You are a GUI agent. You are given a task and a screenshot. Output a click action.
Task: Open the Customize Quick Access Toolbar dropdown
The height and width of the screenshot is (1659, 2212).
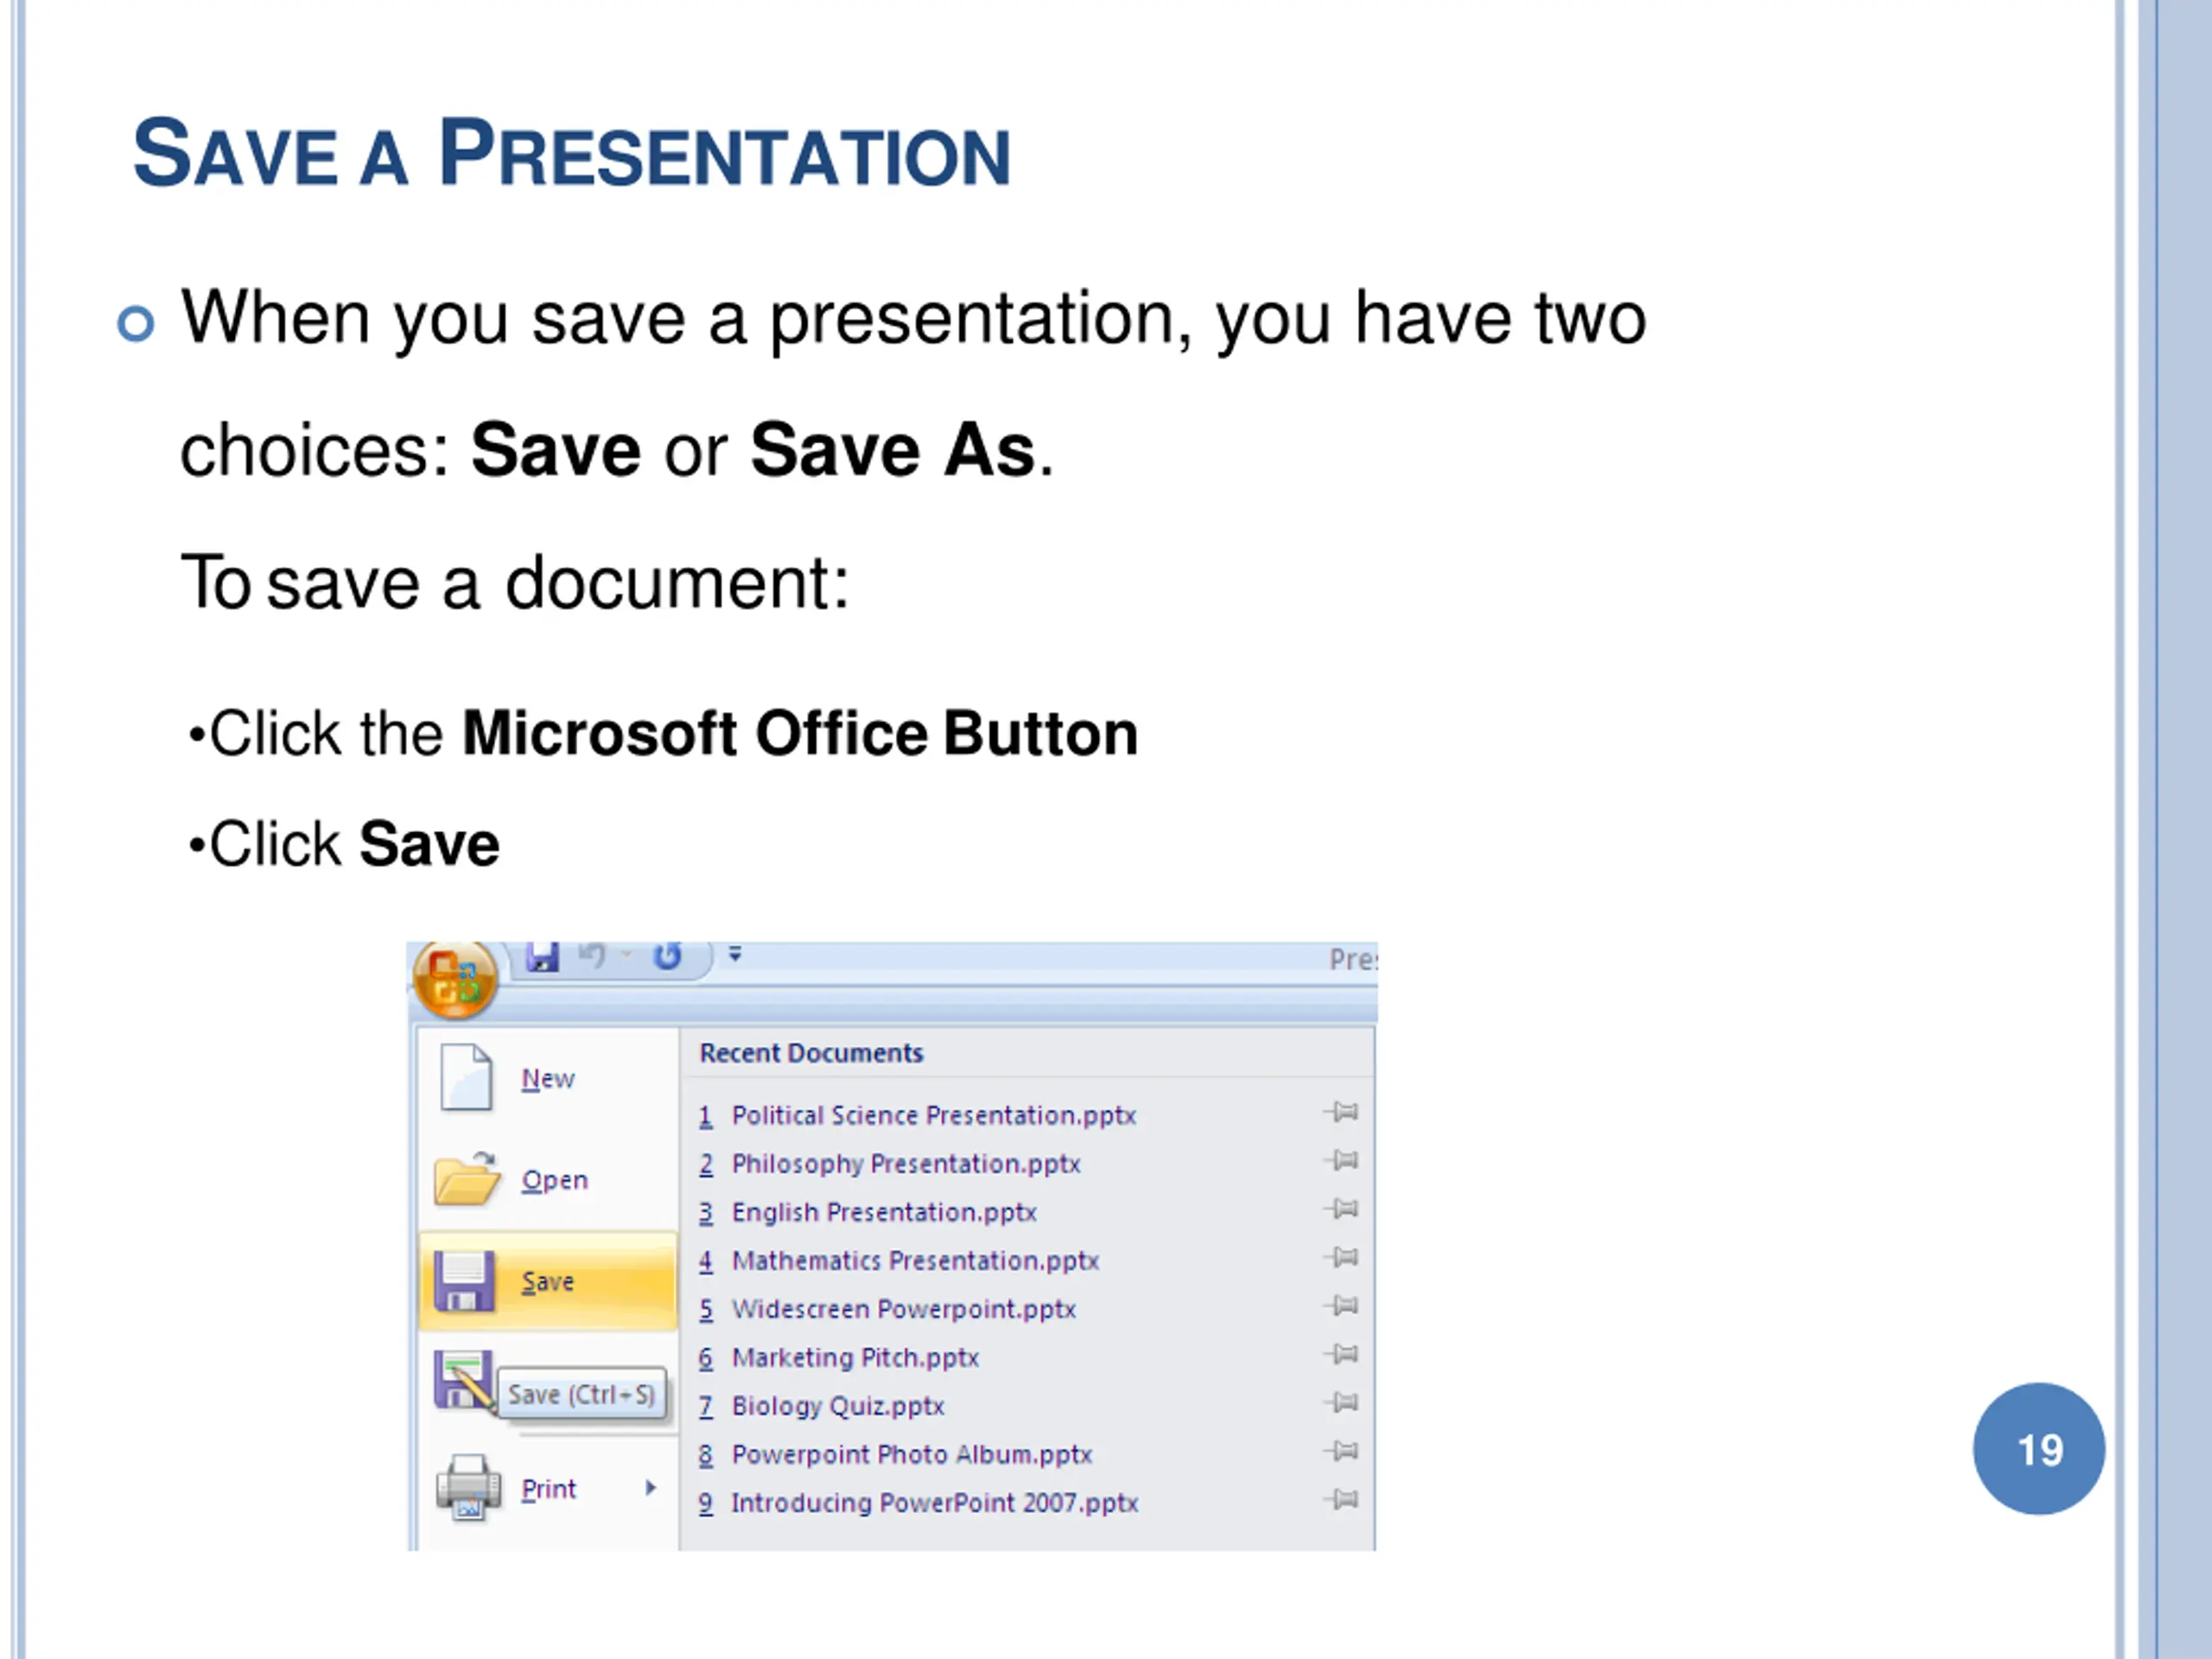coord(735,955)
